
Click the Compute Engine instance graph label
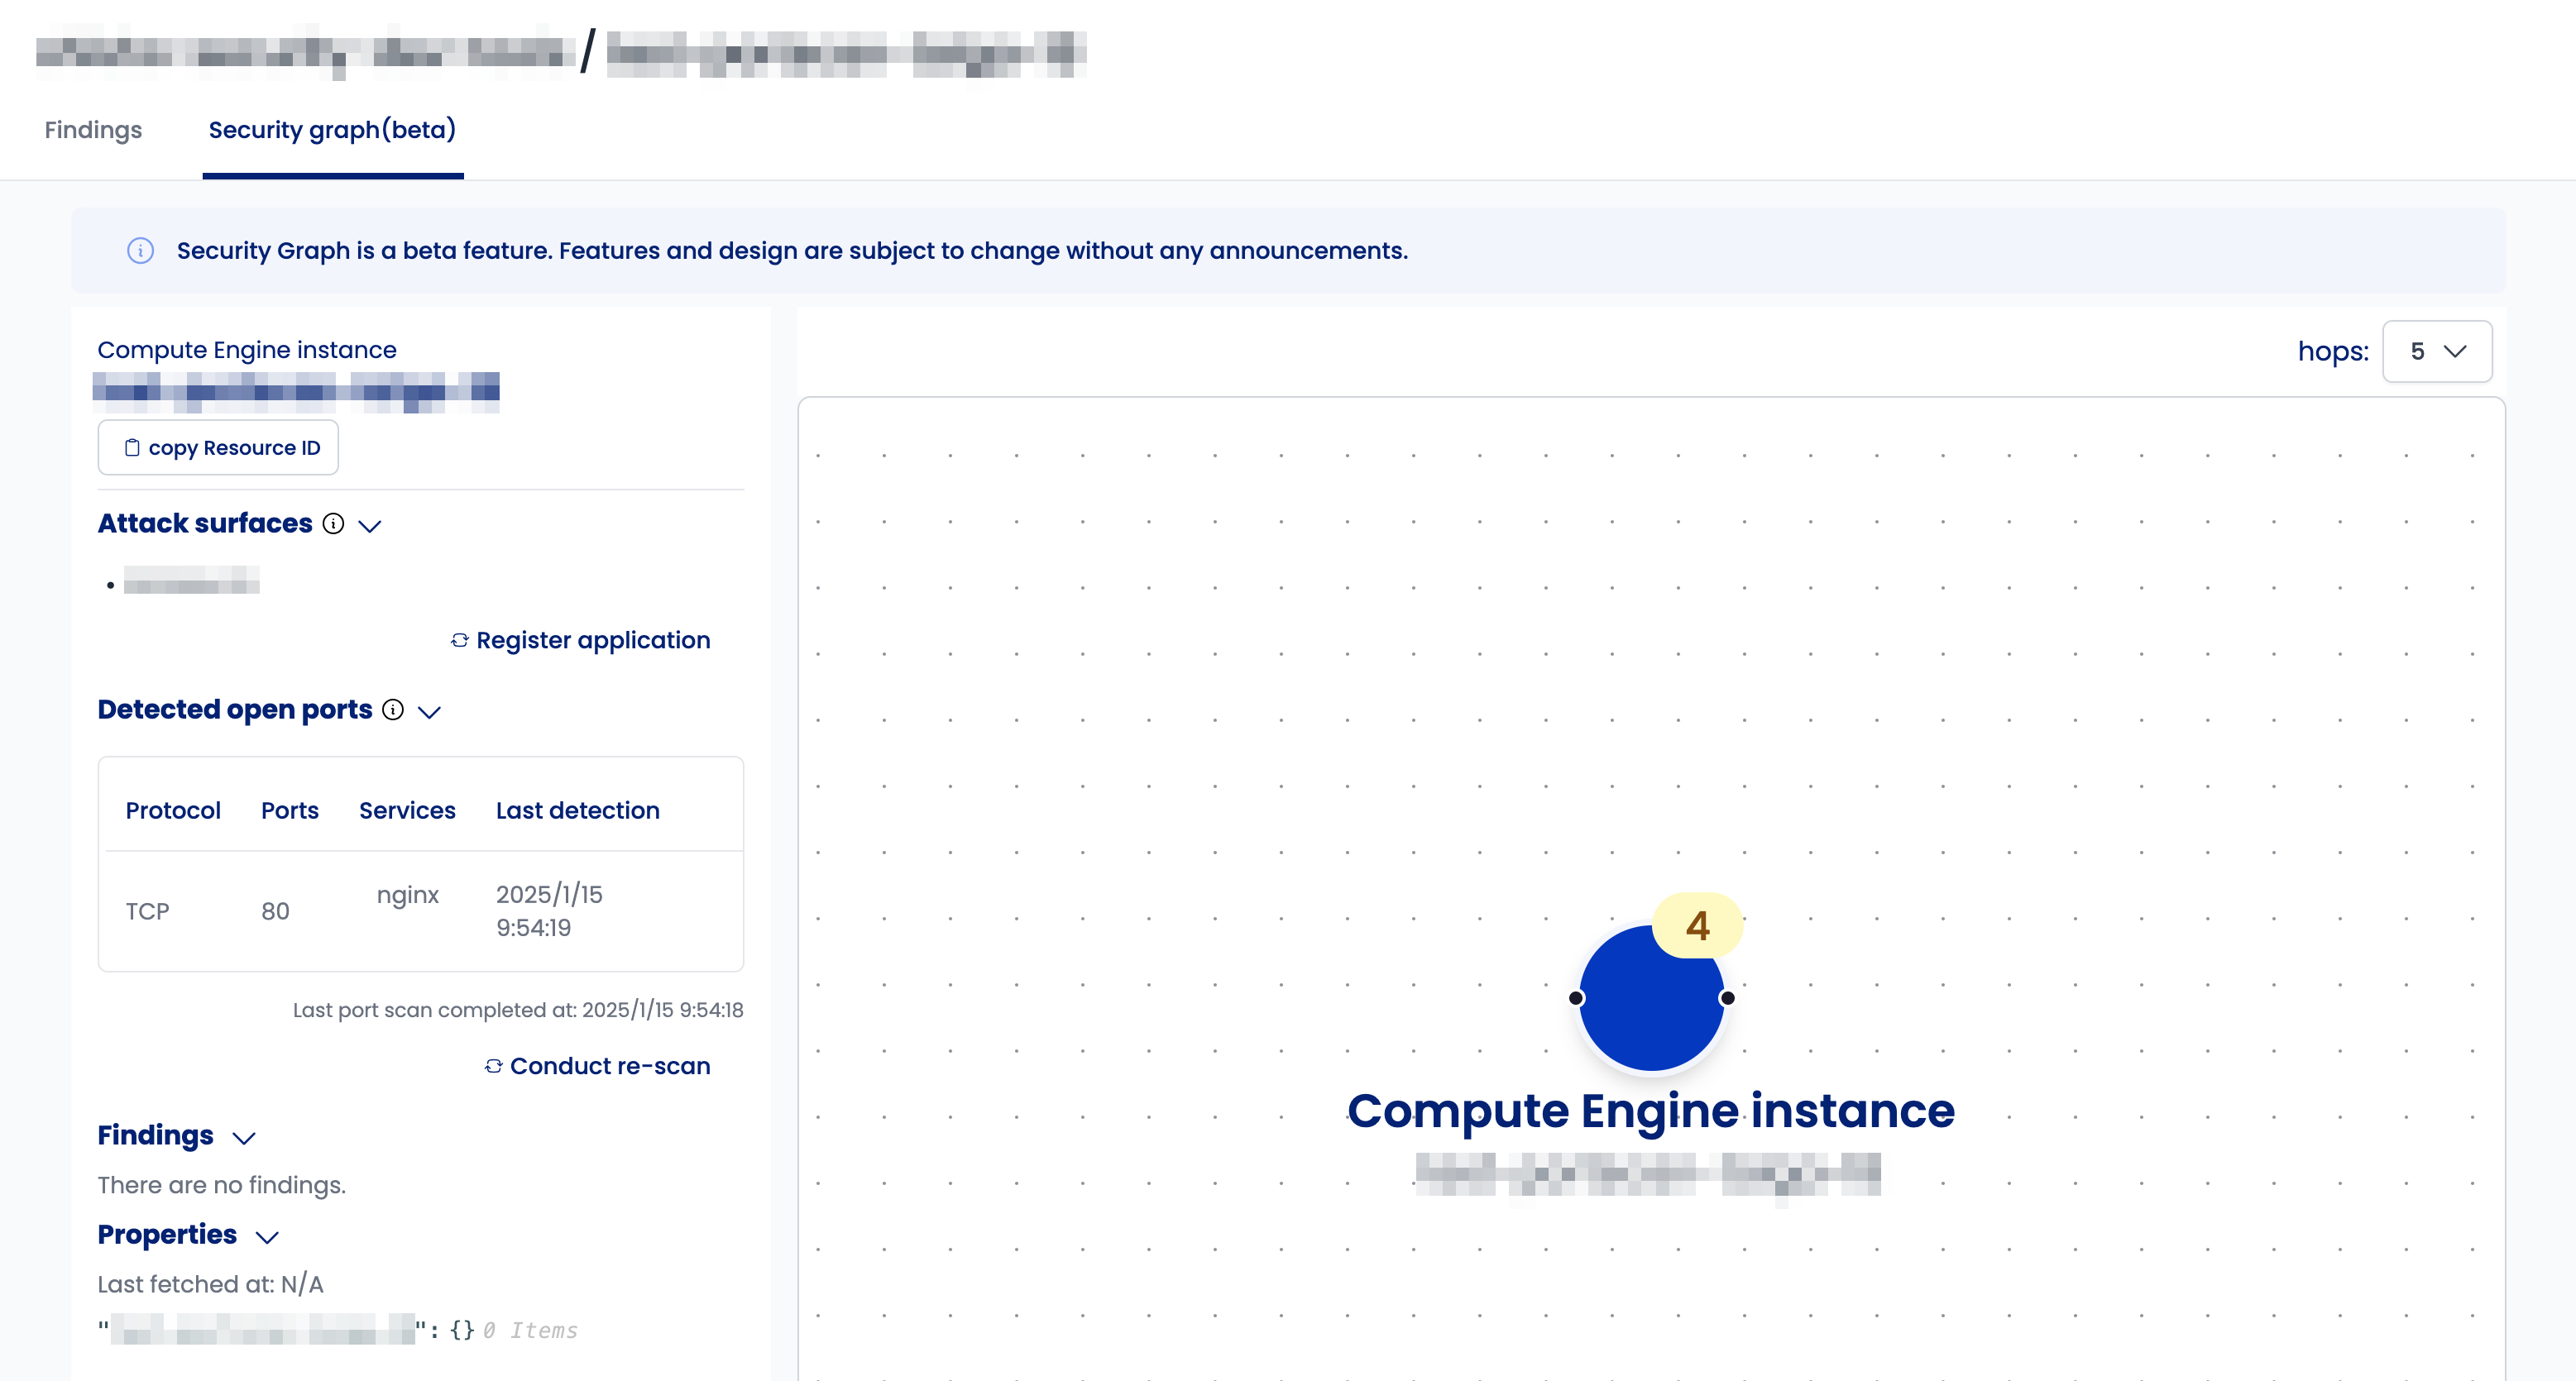(1651, 1111)
